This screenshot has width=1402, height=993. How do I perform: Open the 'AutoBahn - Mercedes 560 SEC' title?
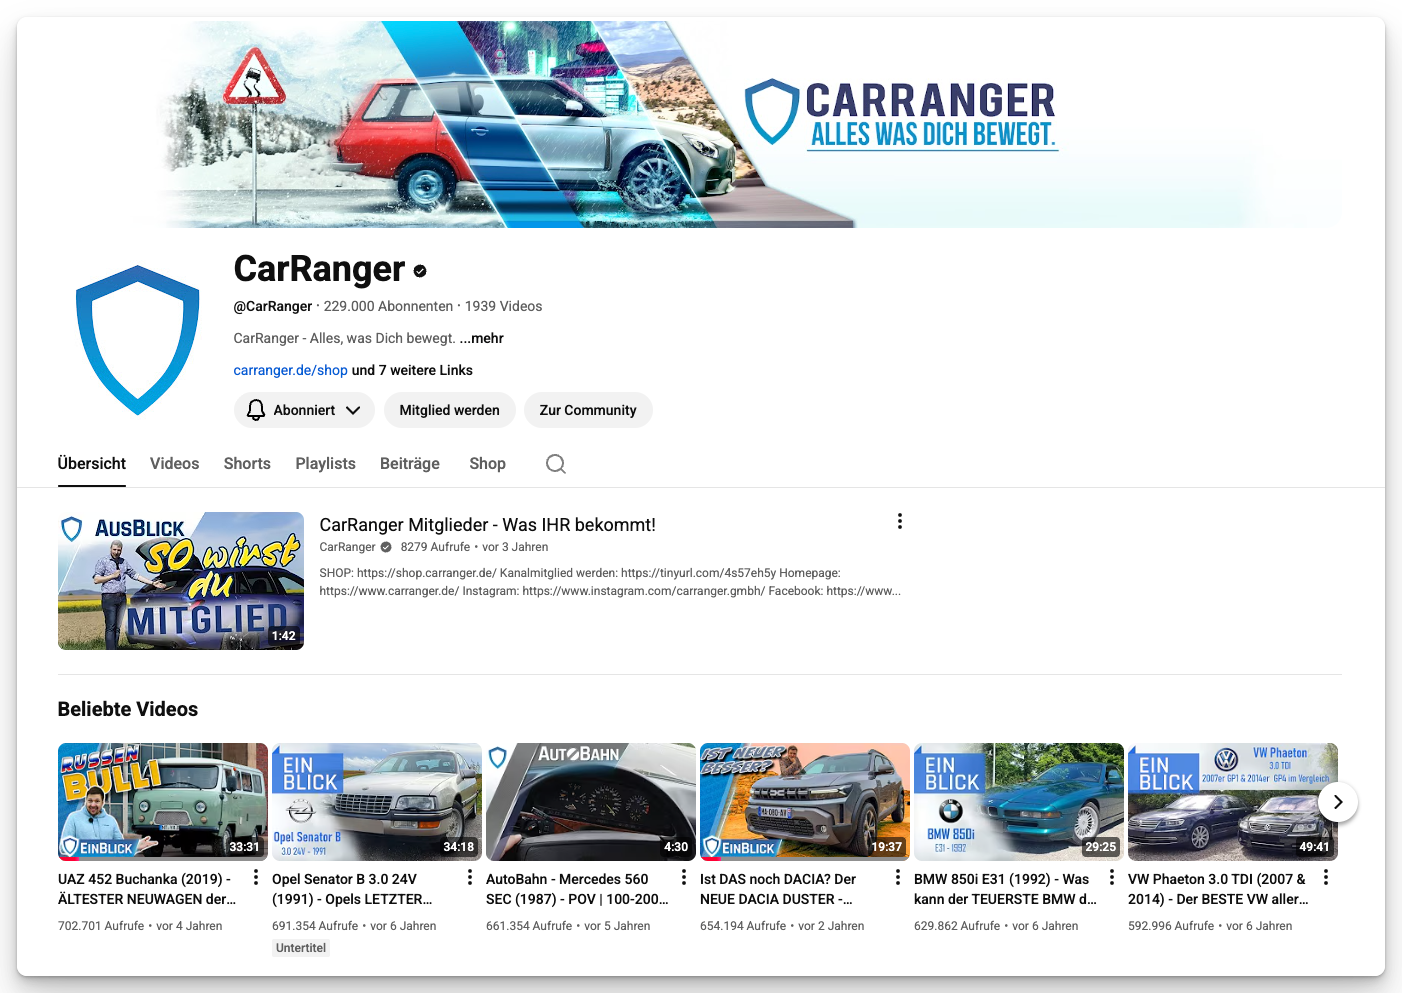point(577,889)
